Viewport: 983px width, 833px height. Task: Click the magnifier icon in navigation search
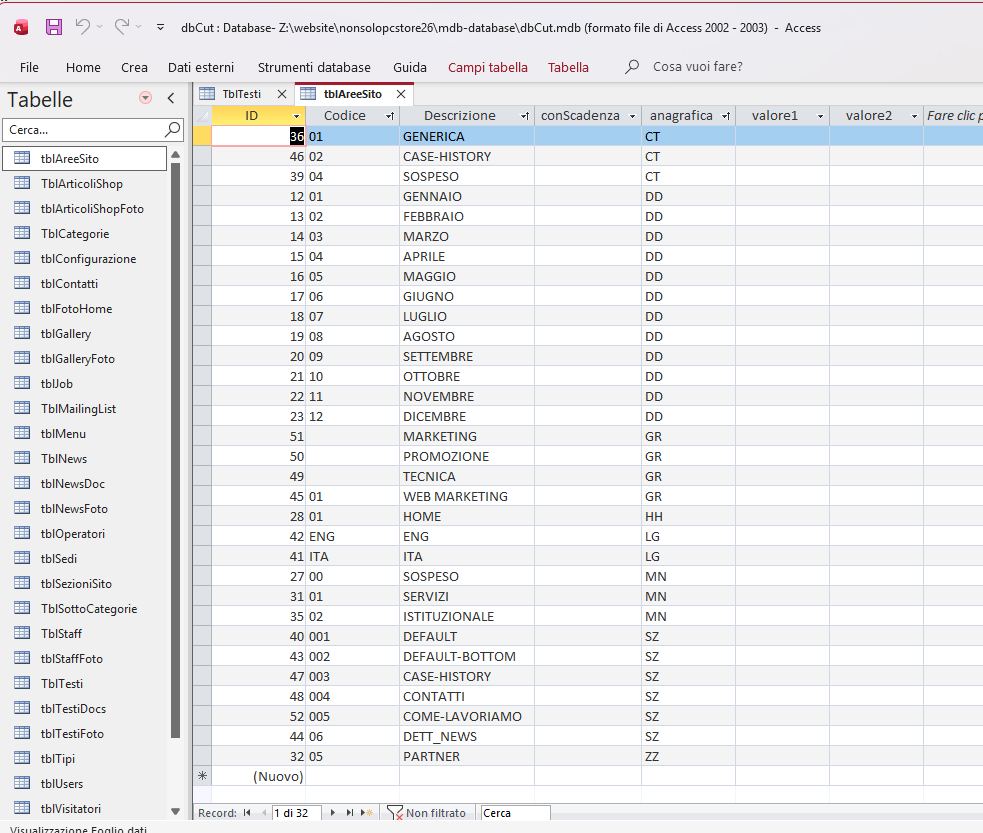tap(172, 130)
